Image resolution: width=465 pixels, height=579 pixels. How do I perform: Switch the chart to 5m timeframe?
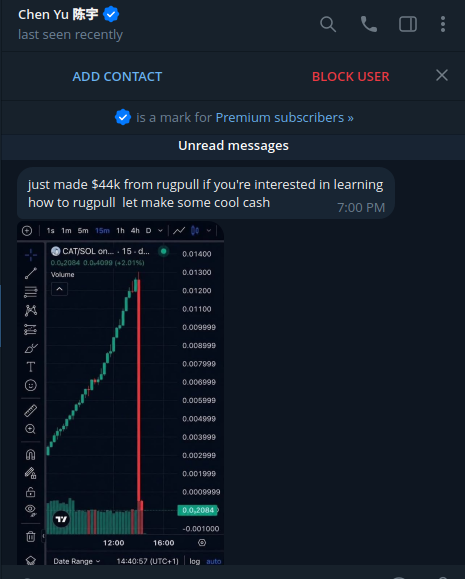(83, 230)
